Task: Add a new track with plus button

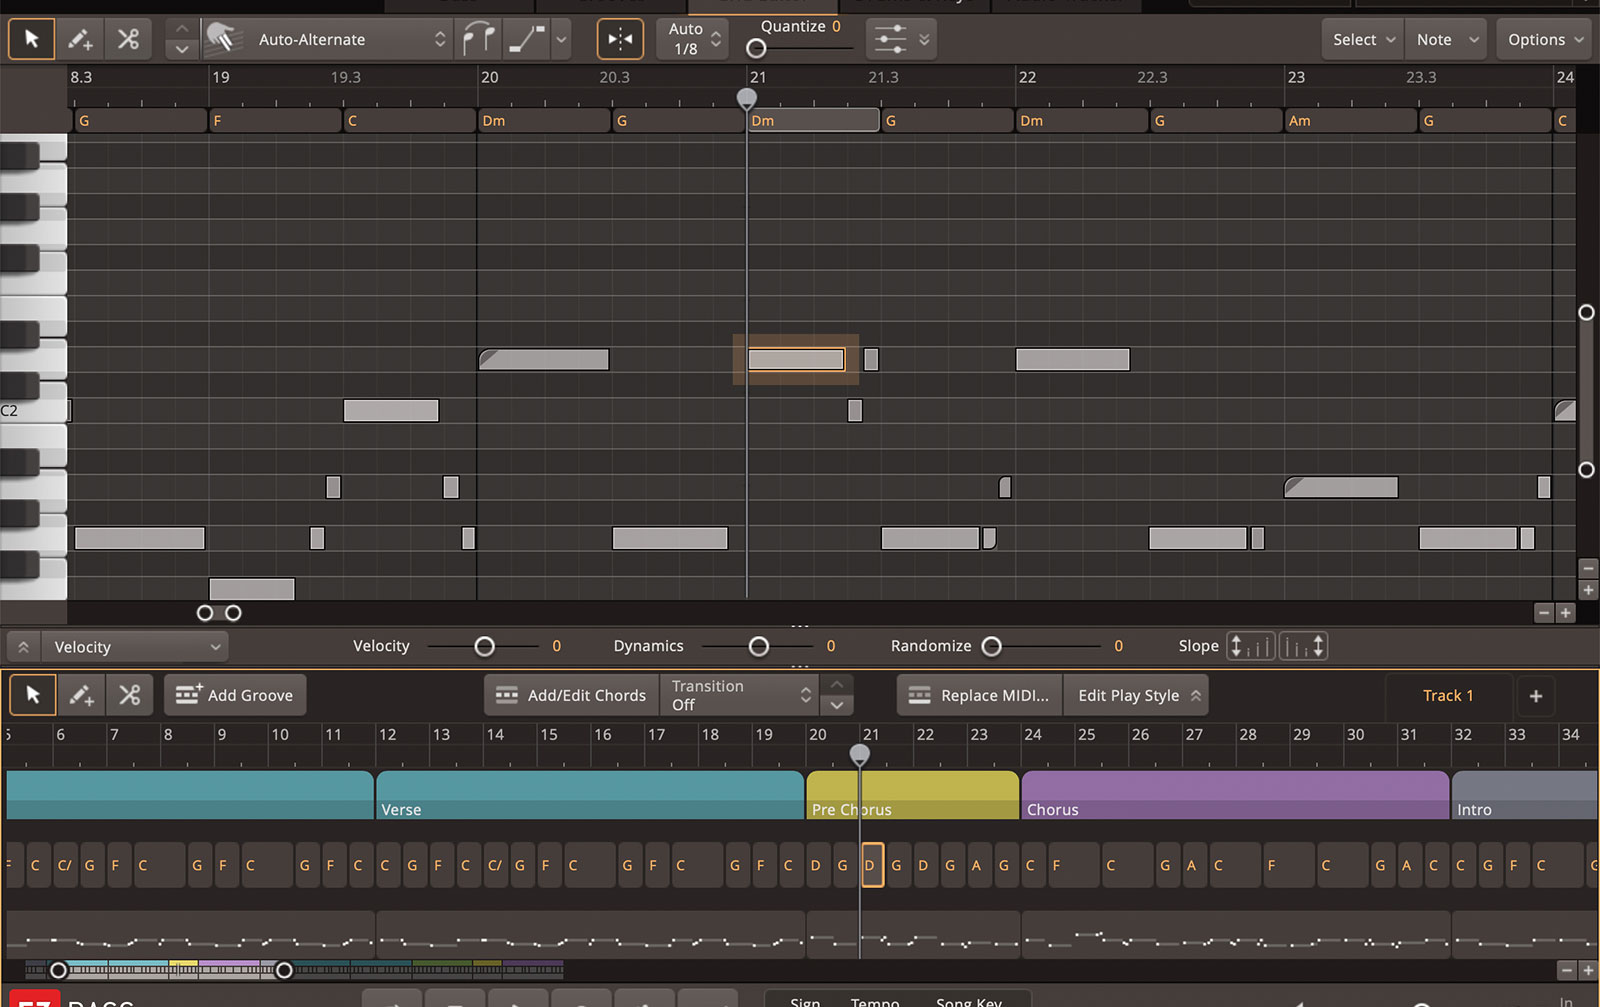Action: tap(1536, 695)
